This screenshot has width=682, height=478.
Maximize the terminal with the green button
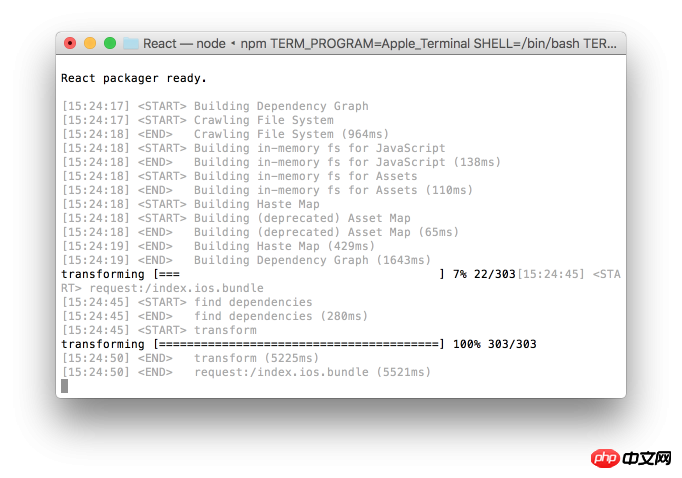point(110,43)
